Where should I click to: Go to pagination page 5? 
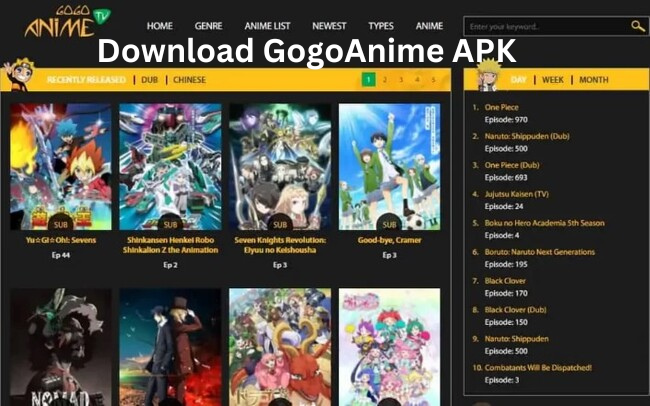pos(433,80)
